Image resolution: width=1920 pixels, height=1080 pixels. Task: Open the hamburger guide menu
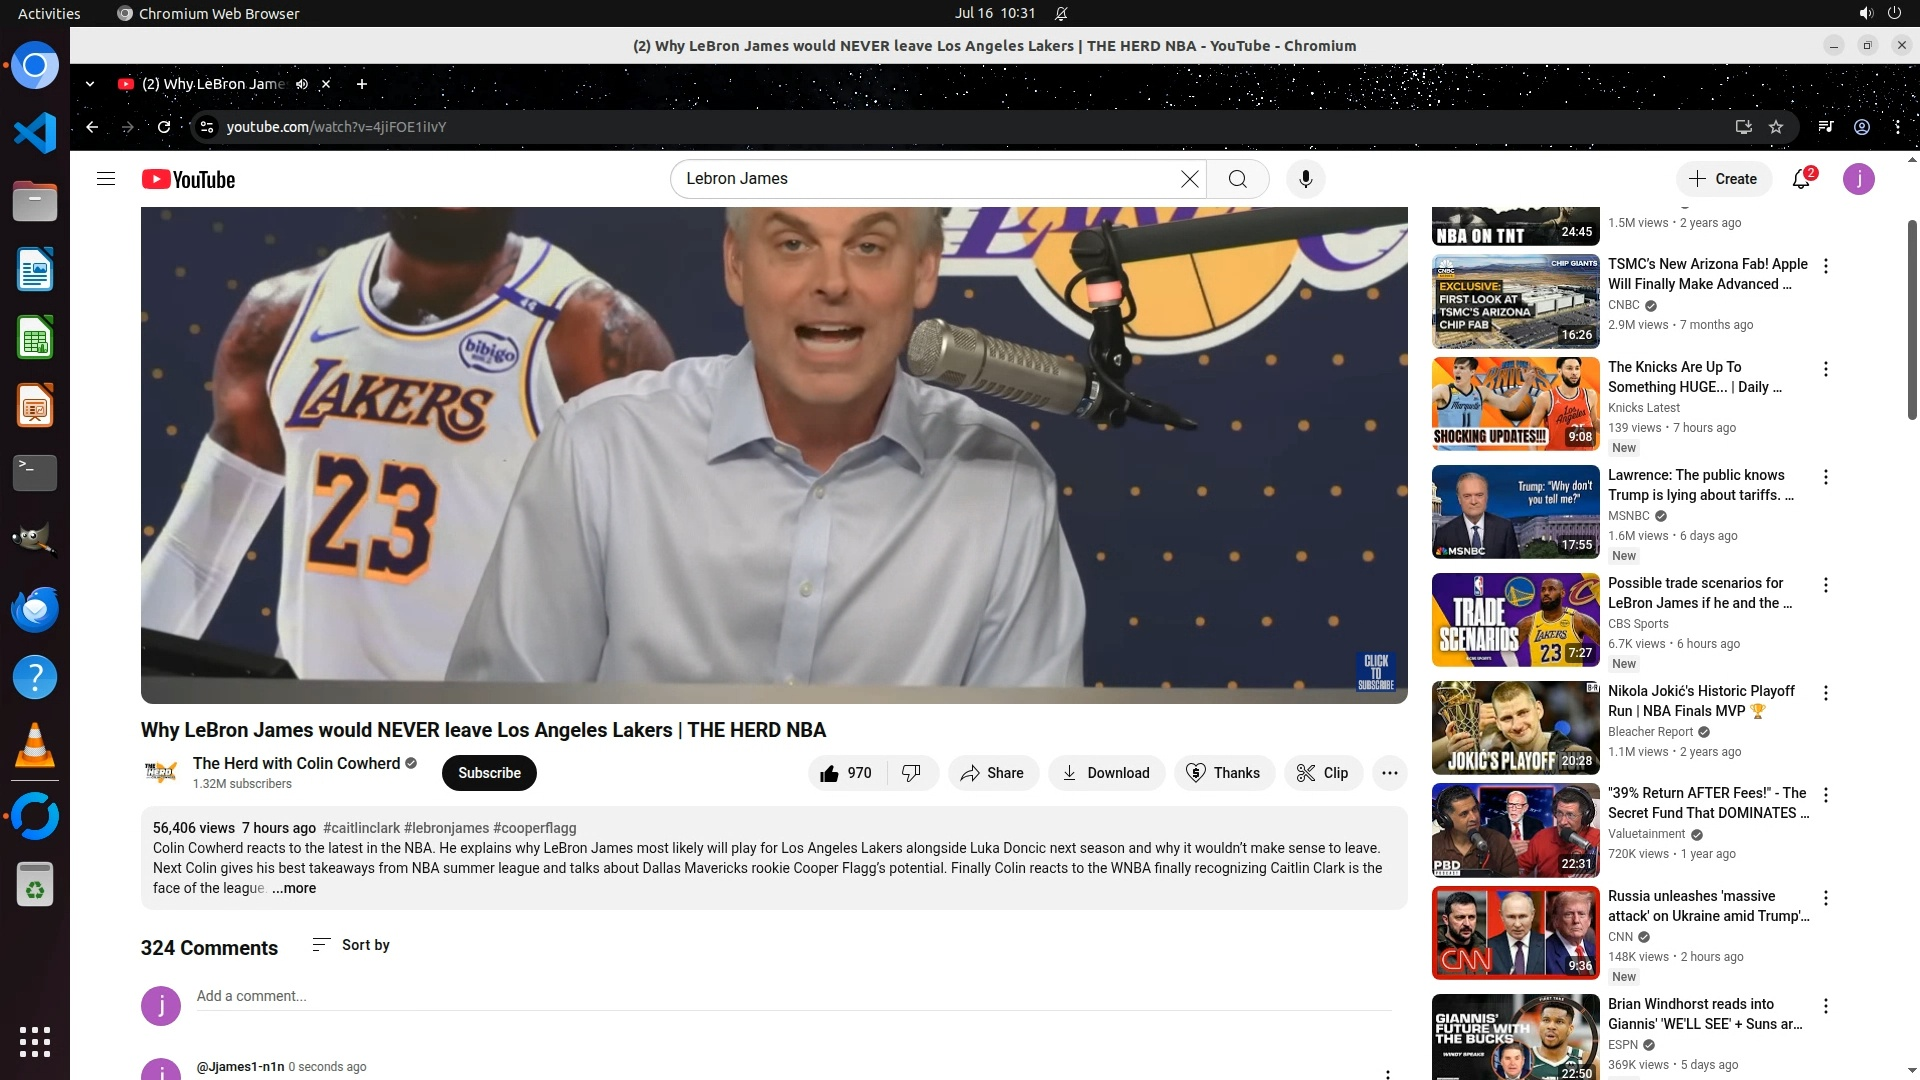[106, 179]
